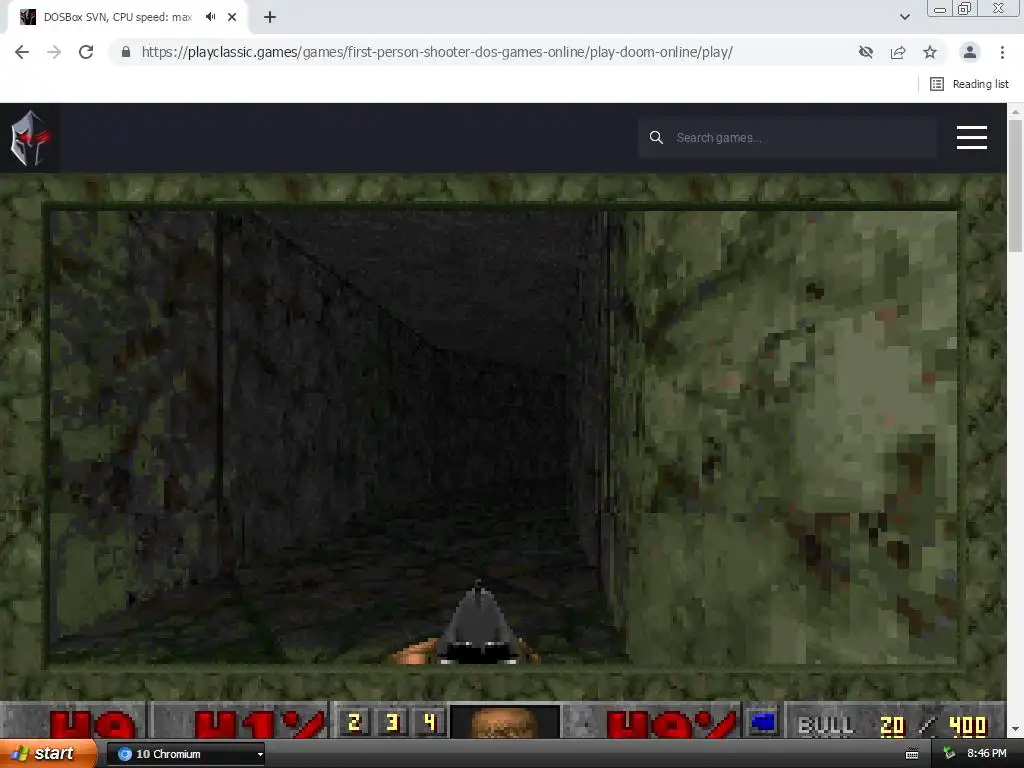This screenshot has height=768, width=1024.
Task: Click the green system tray icon
Action: click(x=950, y=754)
